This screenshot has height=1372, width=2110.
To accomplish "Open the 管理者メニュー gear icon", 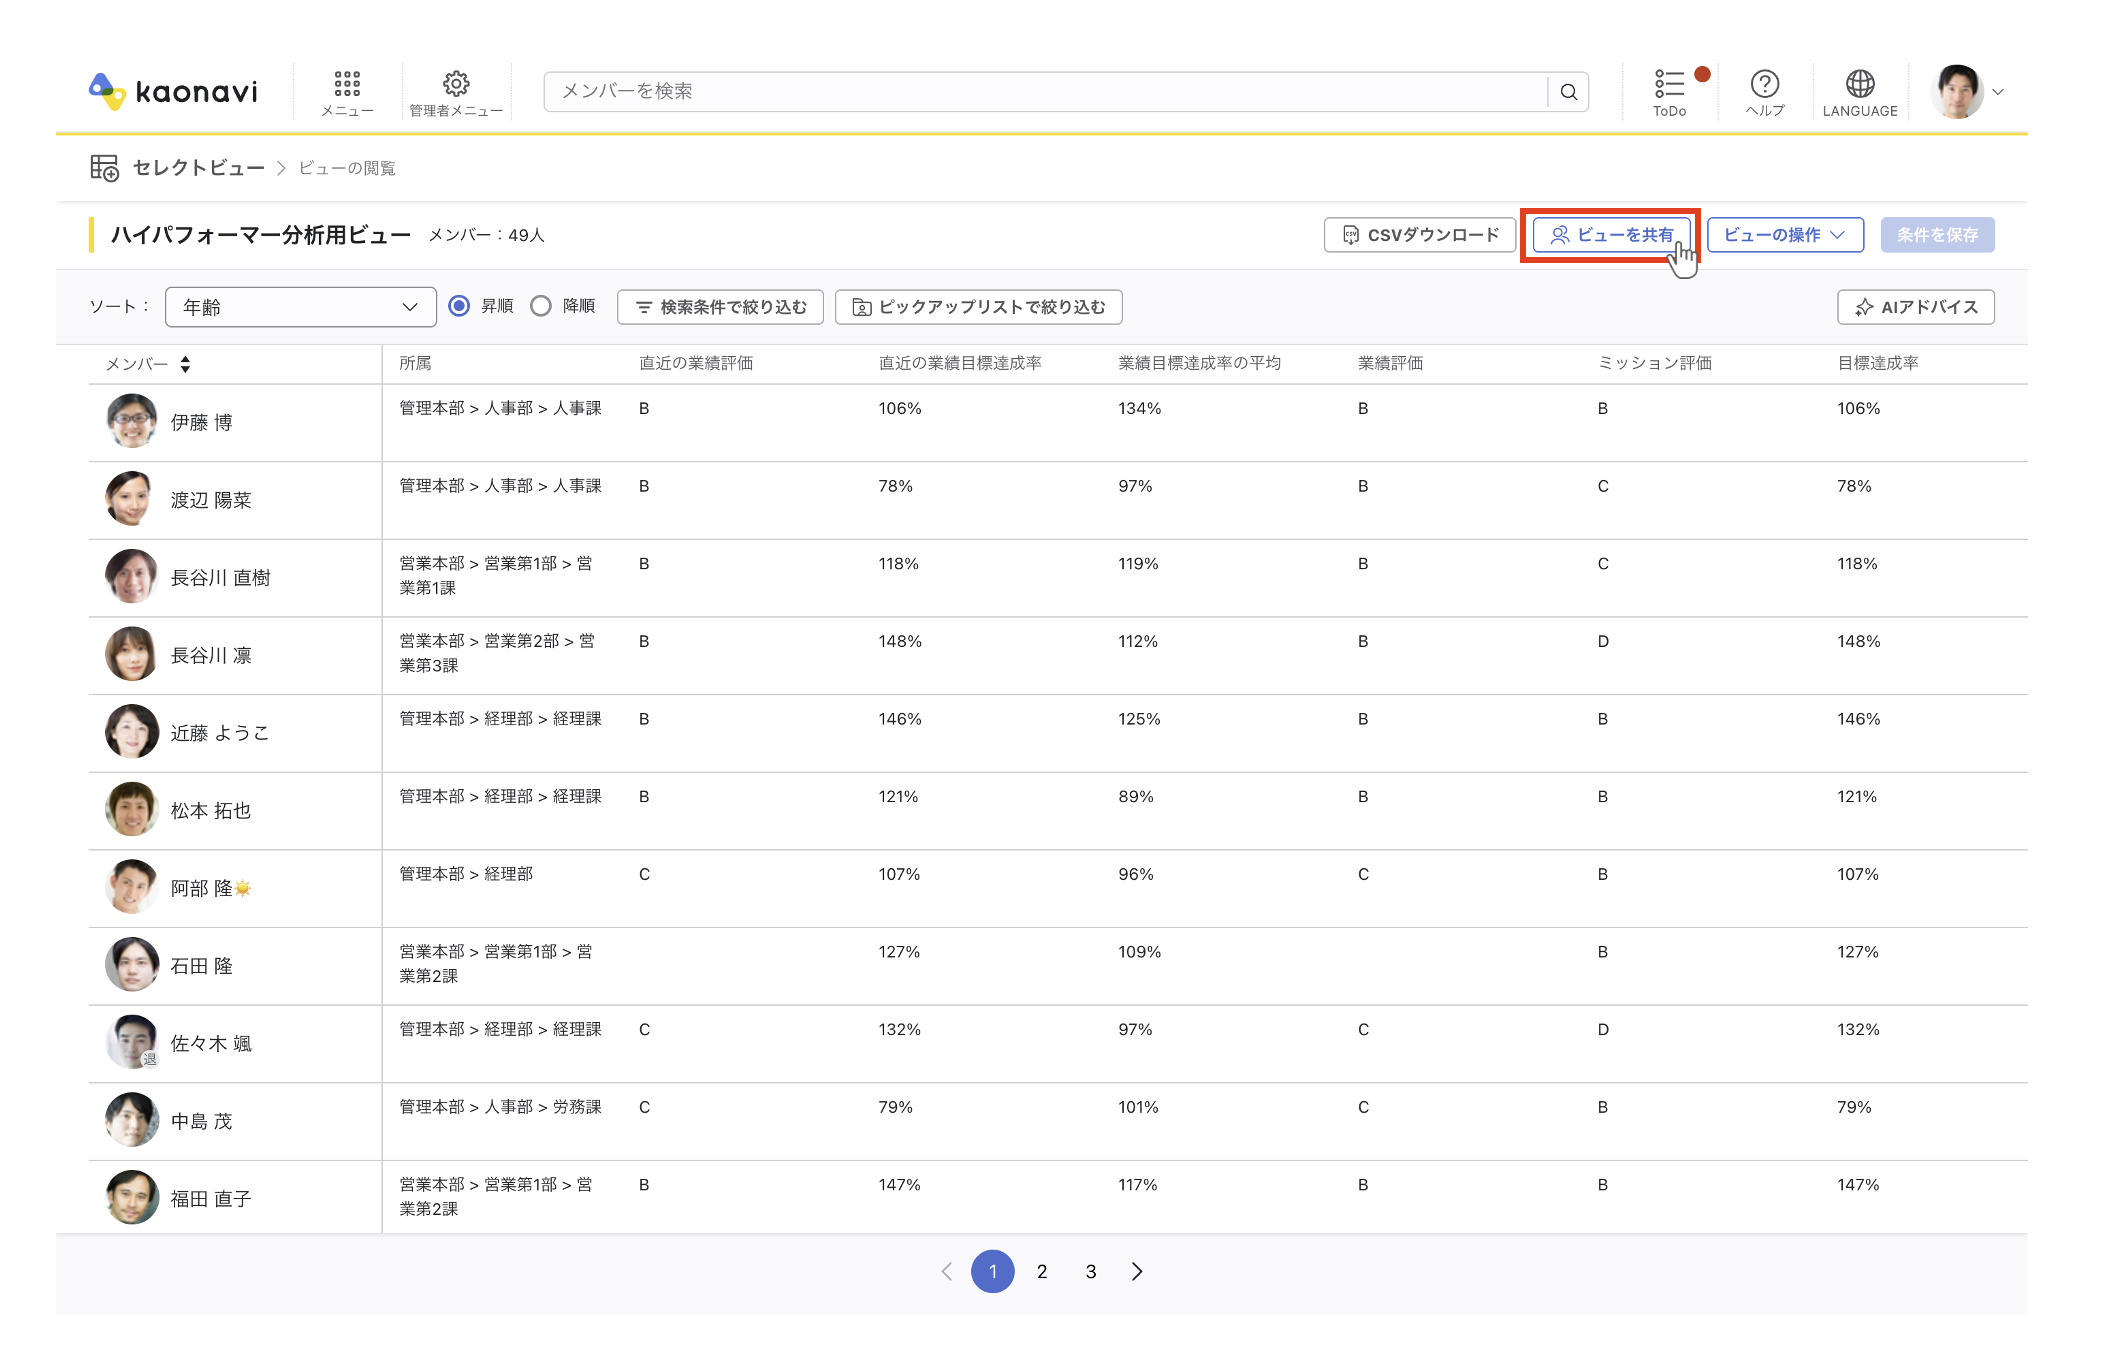I will 456,83.
